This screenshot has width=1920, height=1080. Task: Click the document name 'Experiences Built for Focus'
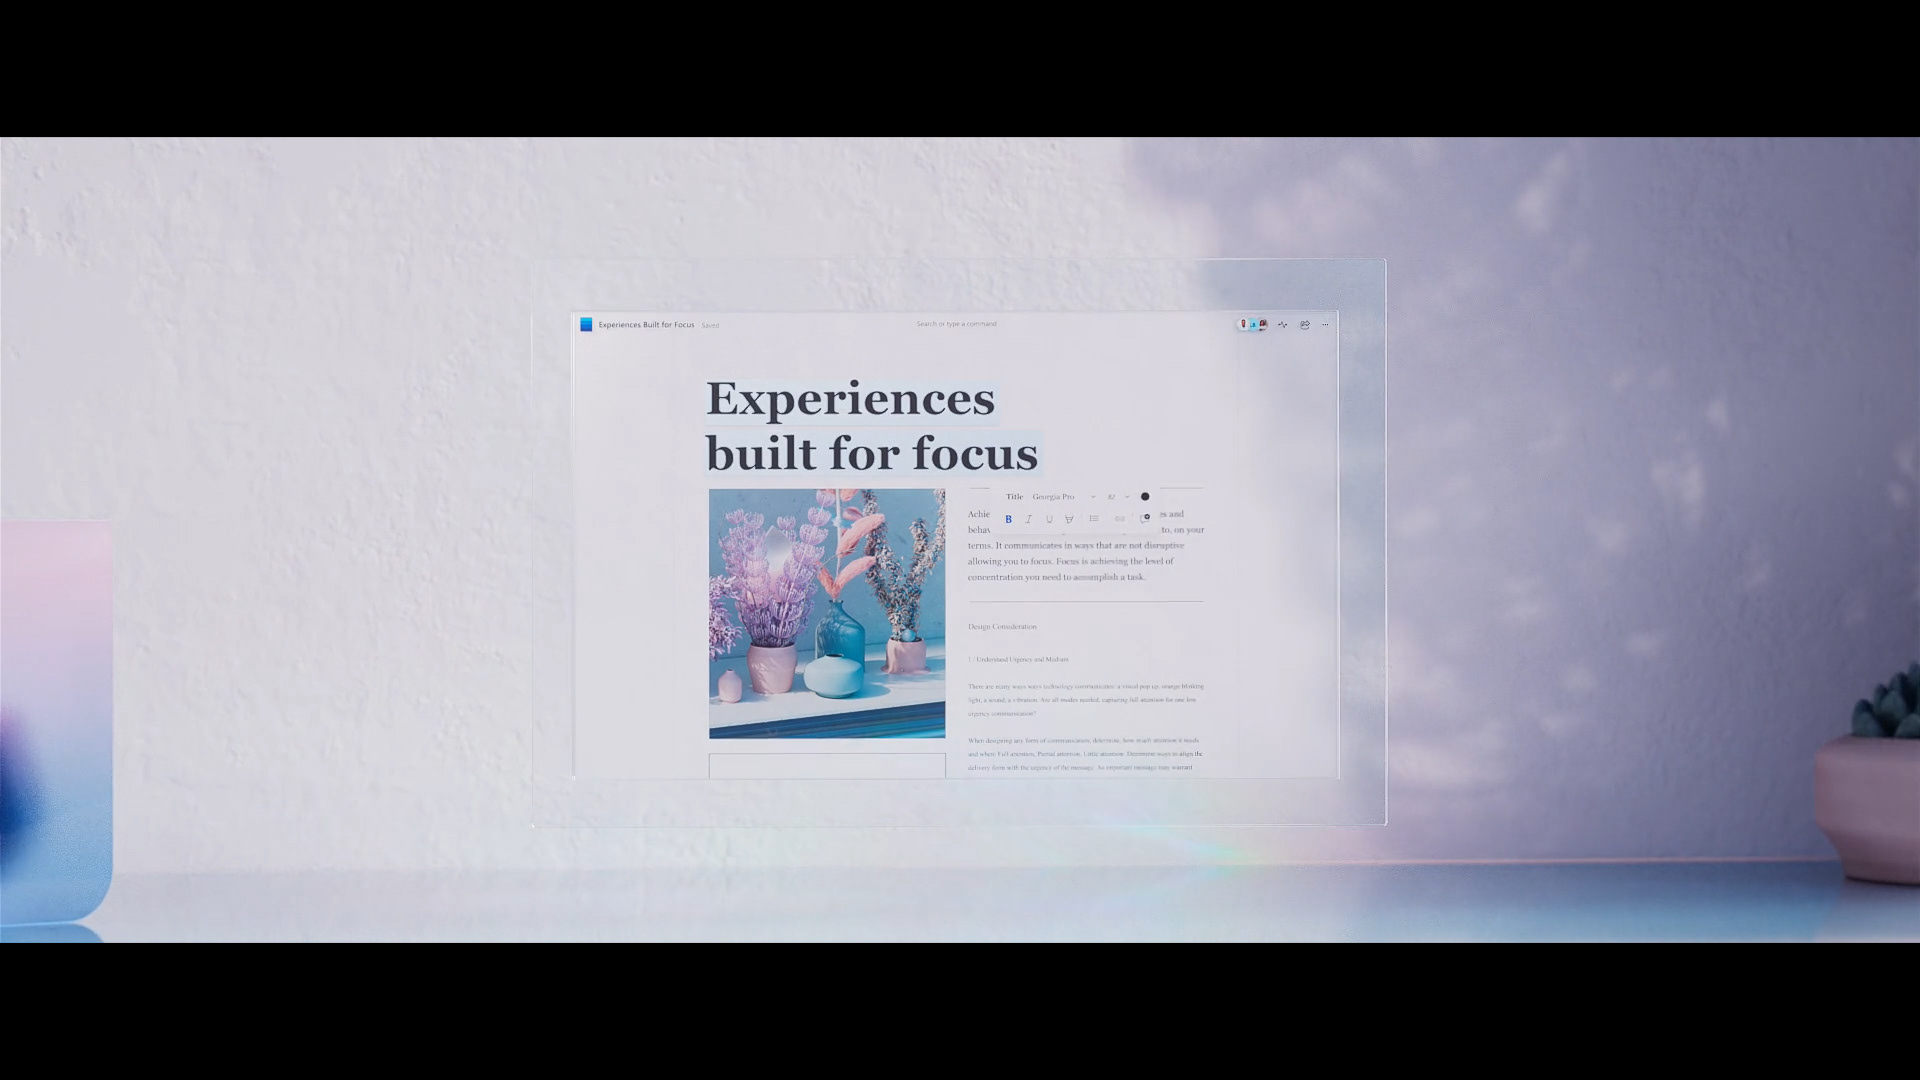(646, 325)
